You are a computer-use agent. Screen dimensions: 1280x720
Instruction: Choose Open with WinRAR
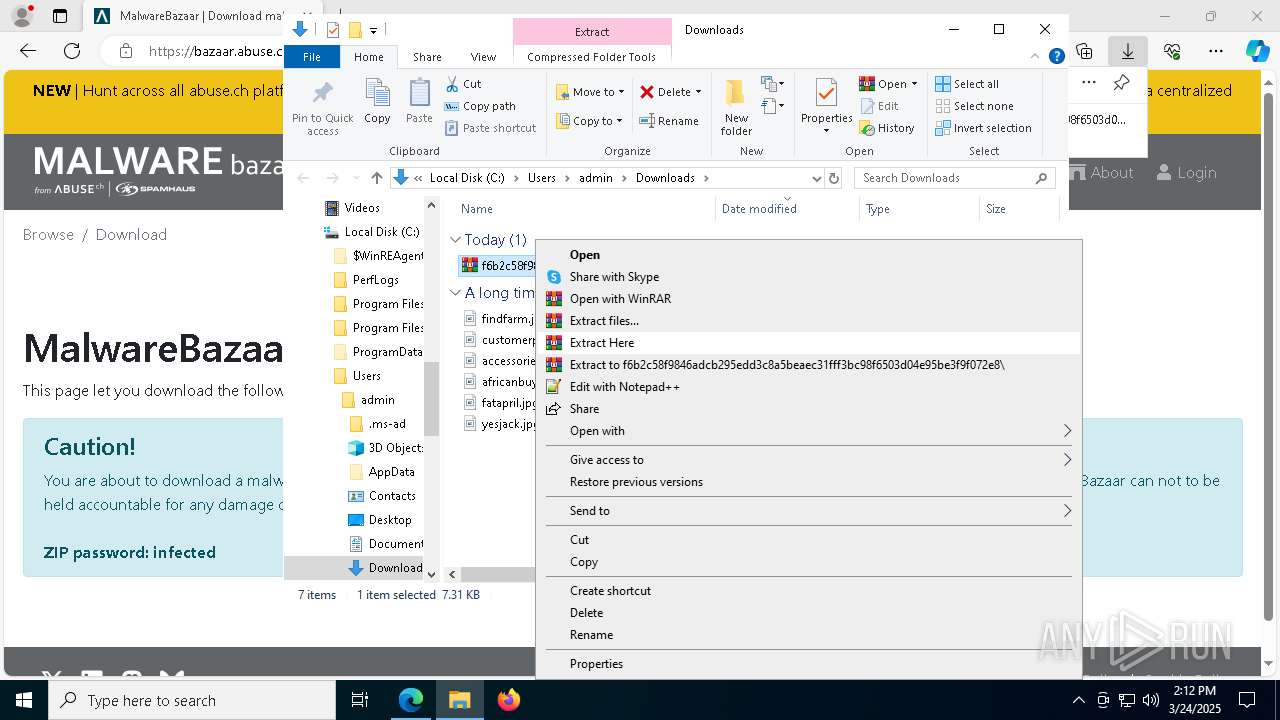pos(809,299)
